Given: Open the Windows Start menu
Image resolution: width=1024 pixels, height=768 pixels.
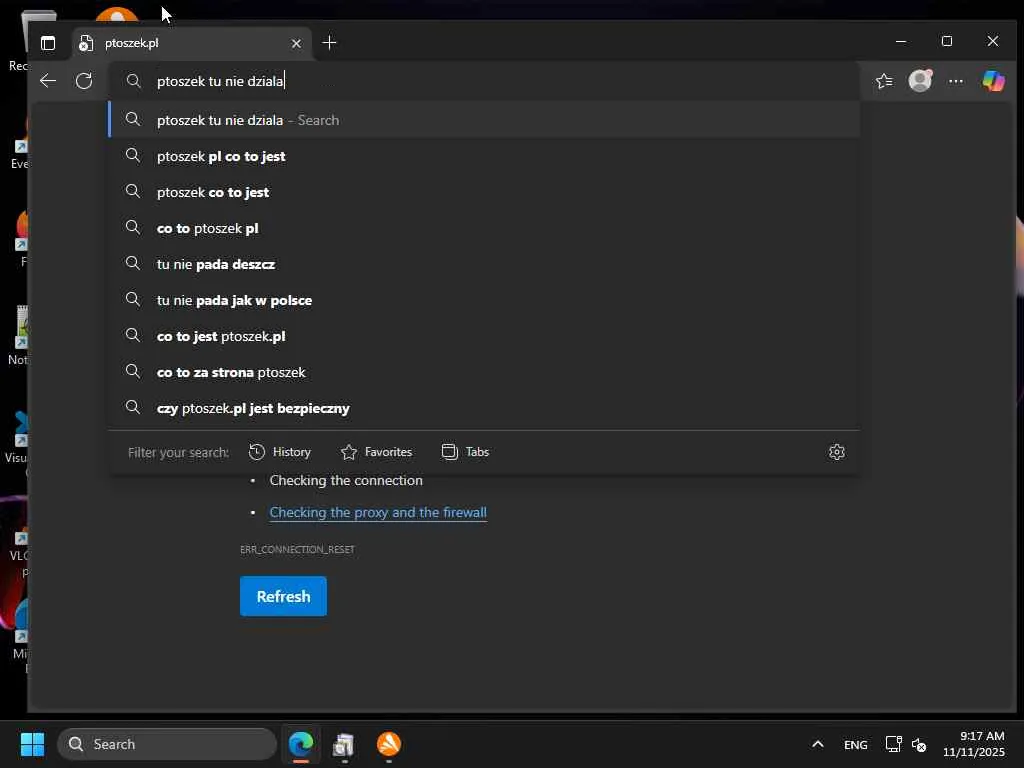Looking at the screenshot, I should pos(32,744).
